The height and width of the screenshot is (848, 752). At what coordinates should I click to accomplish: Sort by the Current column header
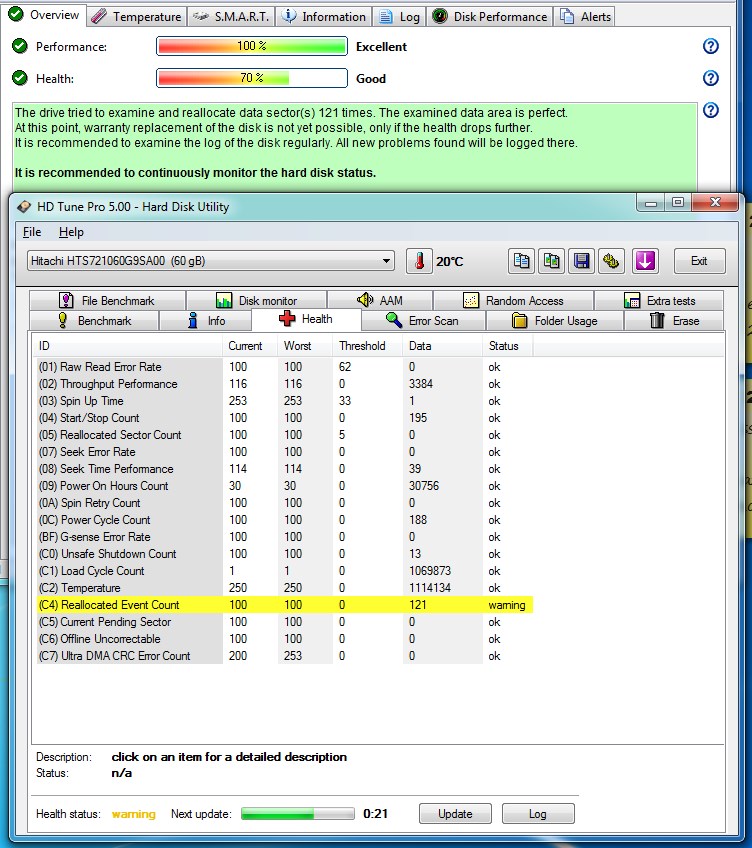tap(250, 346)
